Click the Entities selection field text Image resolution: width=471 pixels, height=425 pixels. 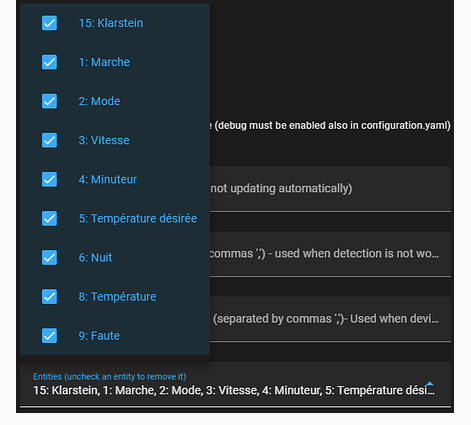[x=234, y=390]
